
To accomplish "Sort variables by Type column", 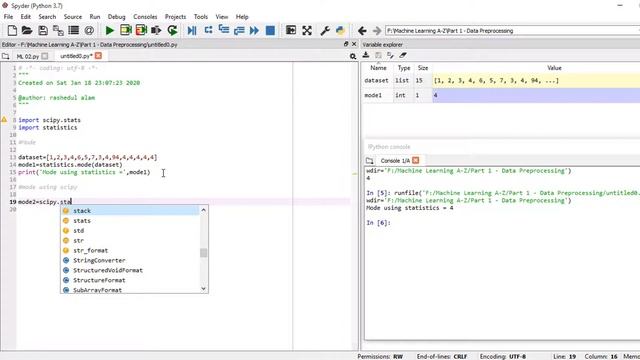I will 404,68.
